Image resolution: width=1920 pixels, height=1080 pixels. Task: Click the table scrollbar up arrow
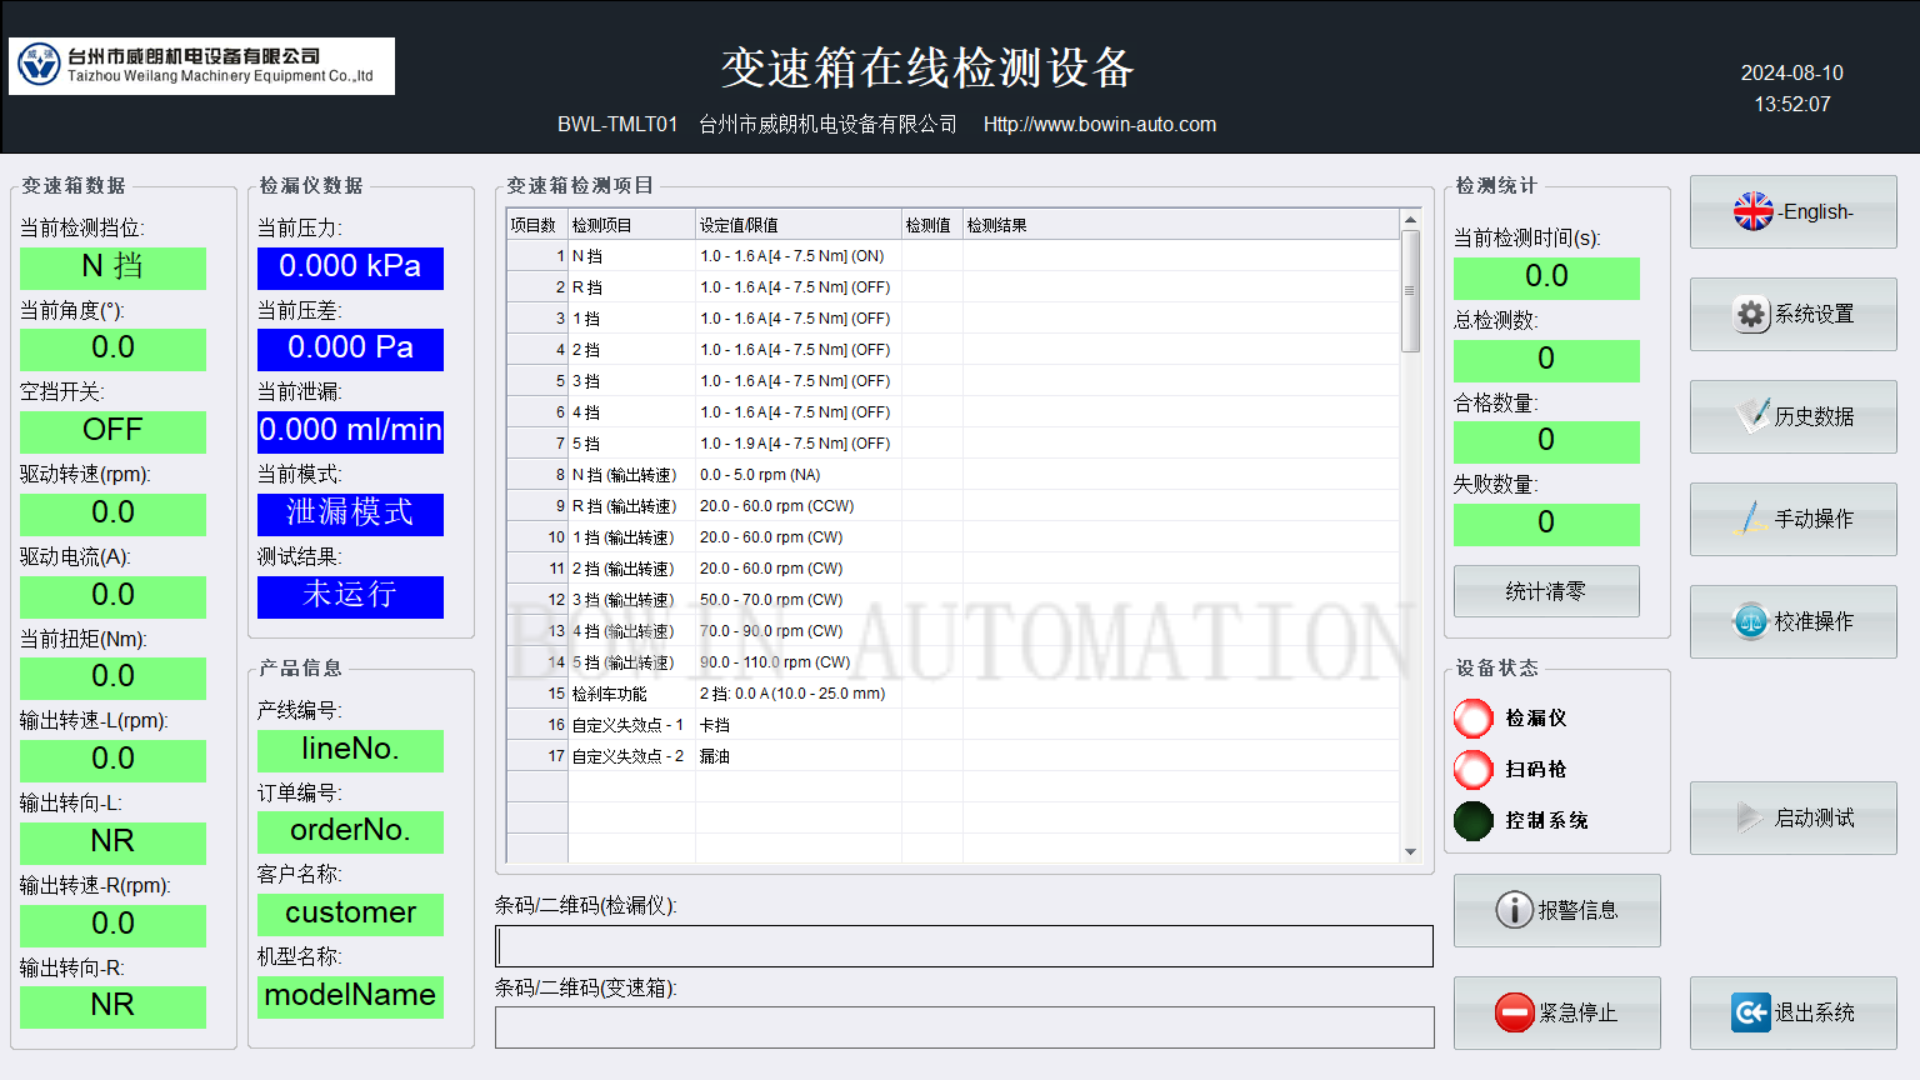coord(1410,220)
